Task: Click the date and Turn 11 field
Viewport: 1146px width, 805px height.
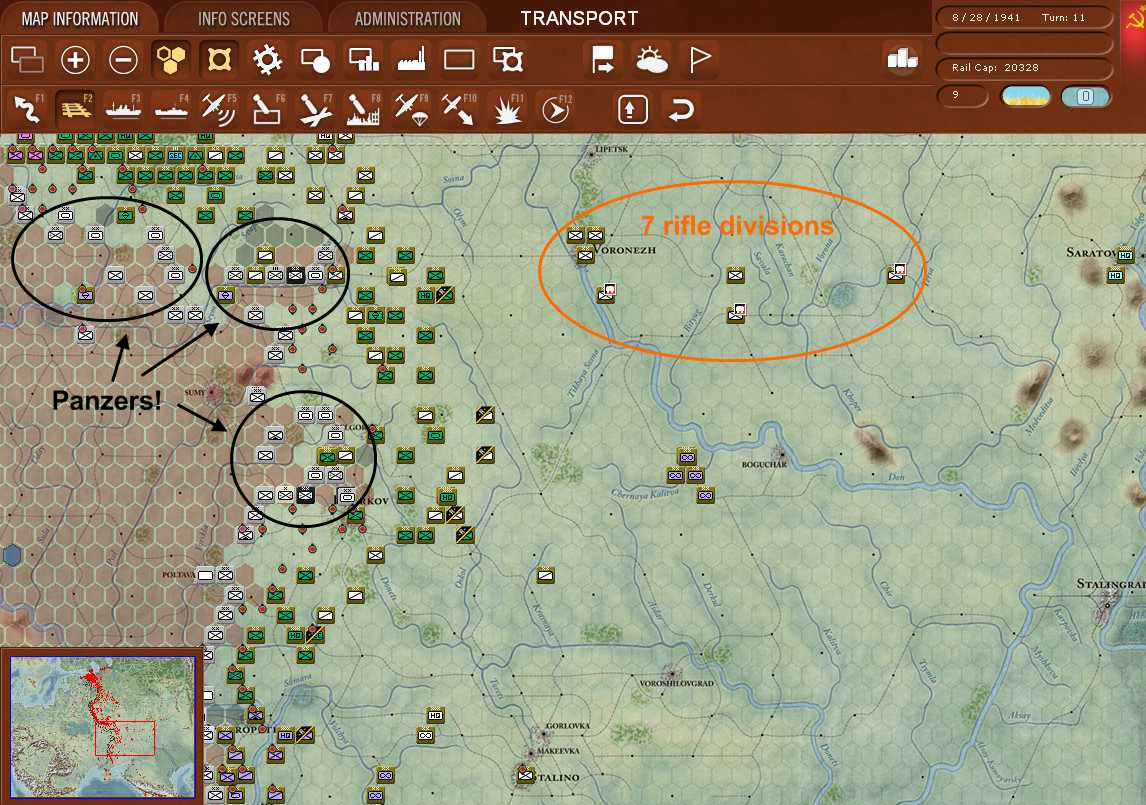Action: coord(1023,18)
